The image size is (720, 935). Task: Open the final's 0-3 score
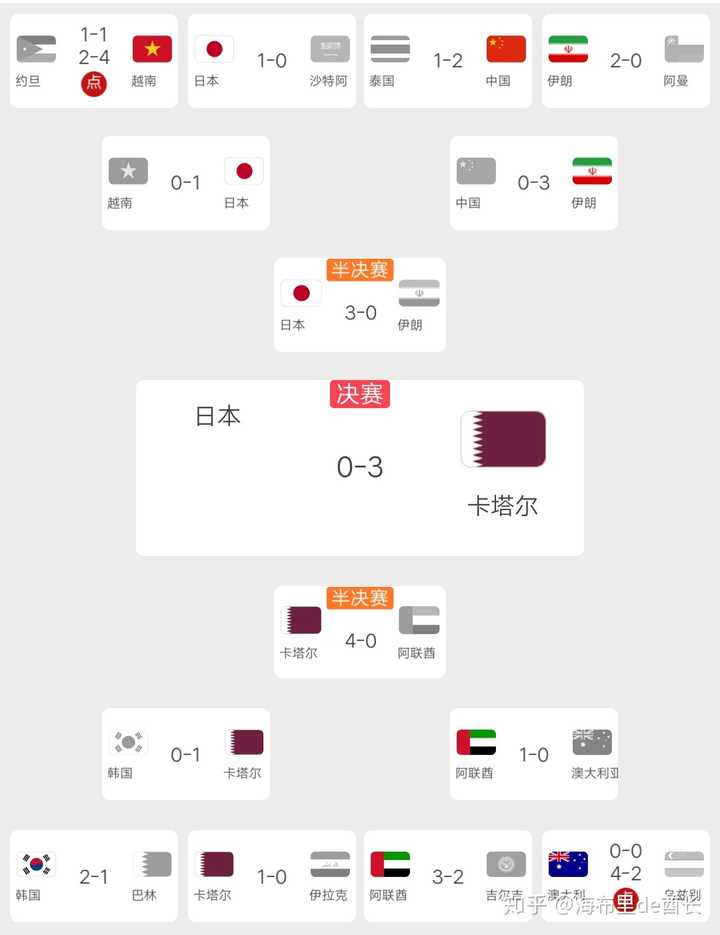pos(360,467)
